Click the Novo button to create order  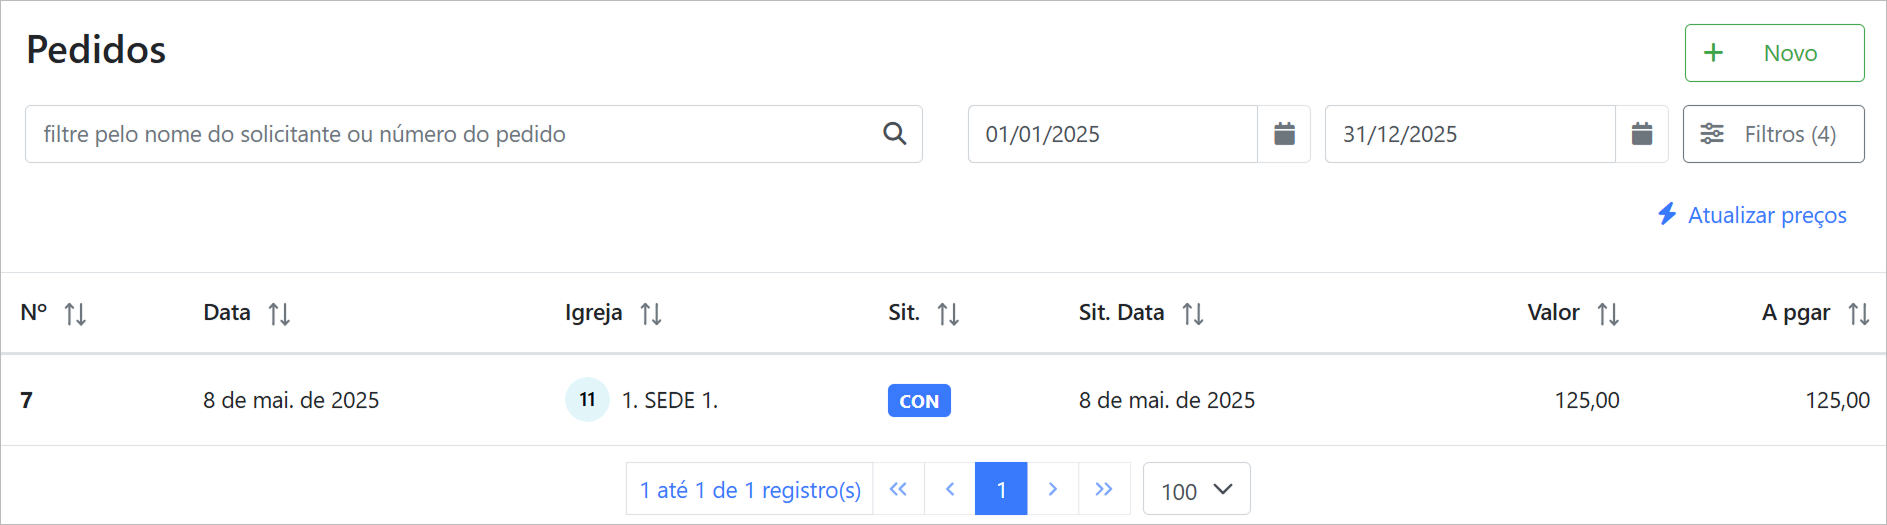pos(1774,53)
